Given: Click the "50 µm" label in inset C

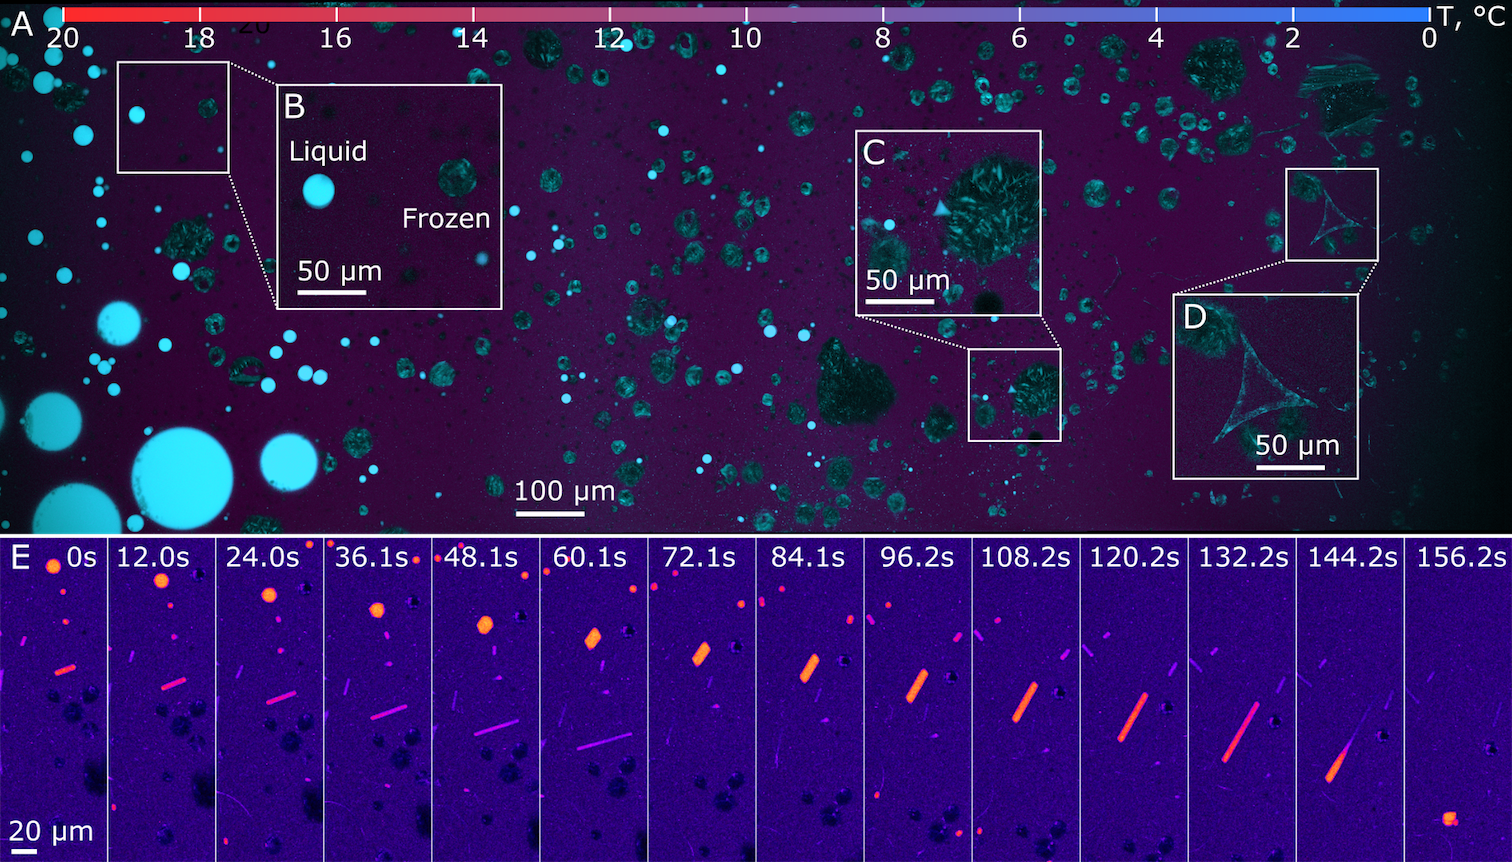Looking at the screenshot, I should 907,280.
